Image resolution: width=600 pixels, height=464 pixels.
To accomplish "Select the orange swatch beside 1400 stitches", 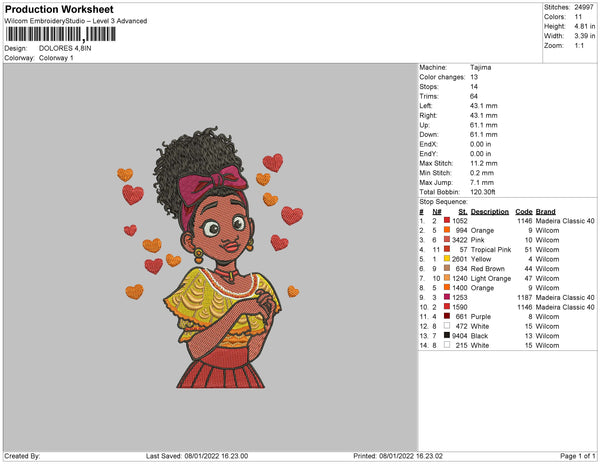I will 447,287.
